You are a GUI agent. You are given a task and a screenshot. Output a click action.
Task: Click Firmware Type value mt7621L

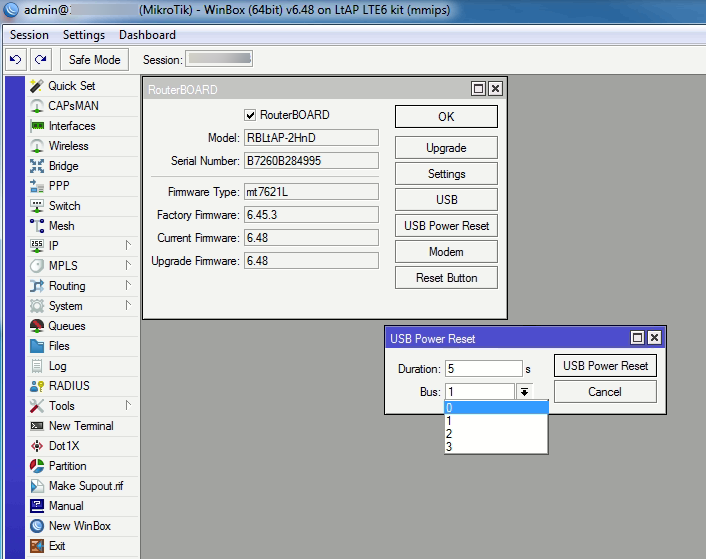coord(311,192)
